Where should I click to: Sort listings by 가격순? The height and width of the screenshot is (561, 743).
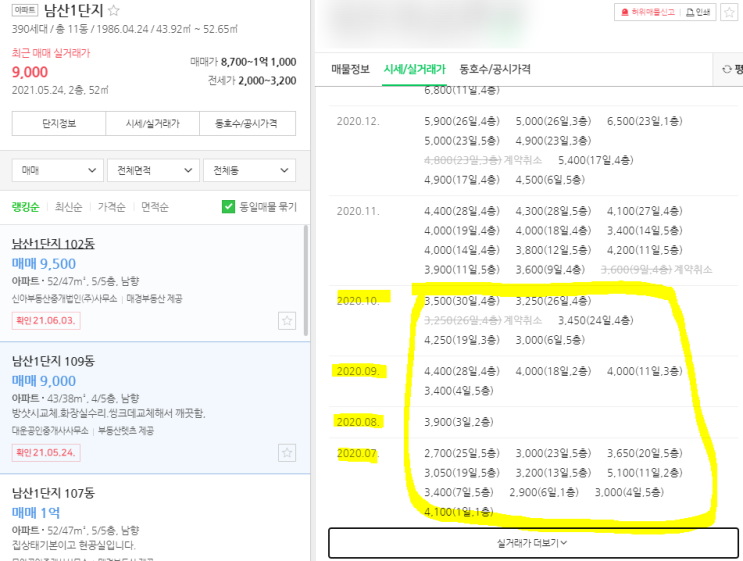(x=112, y=207)
